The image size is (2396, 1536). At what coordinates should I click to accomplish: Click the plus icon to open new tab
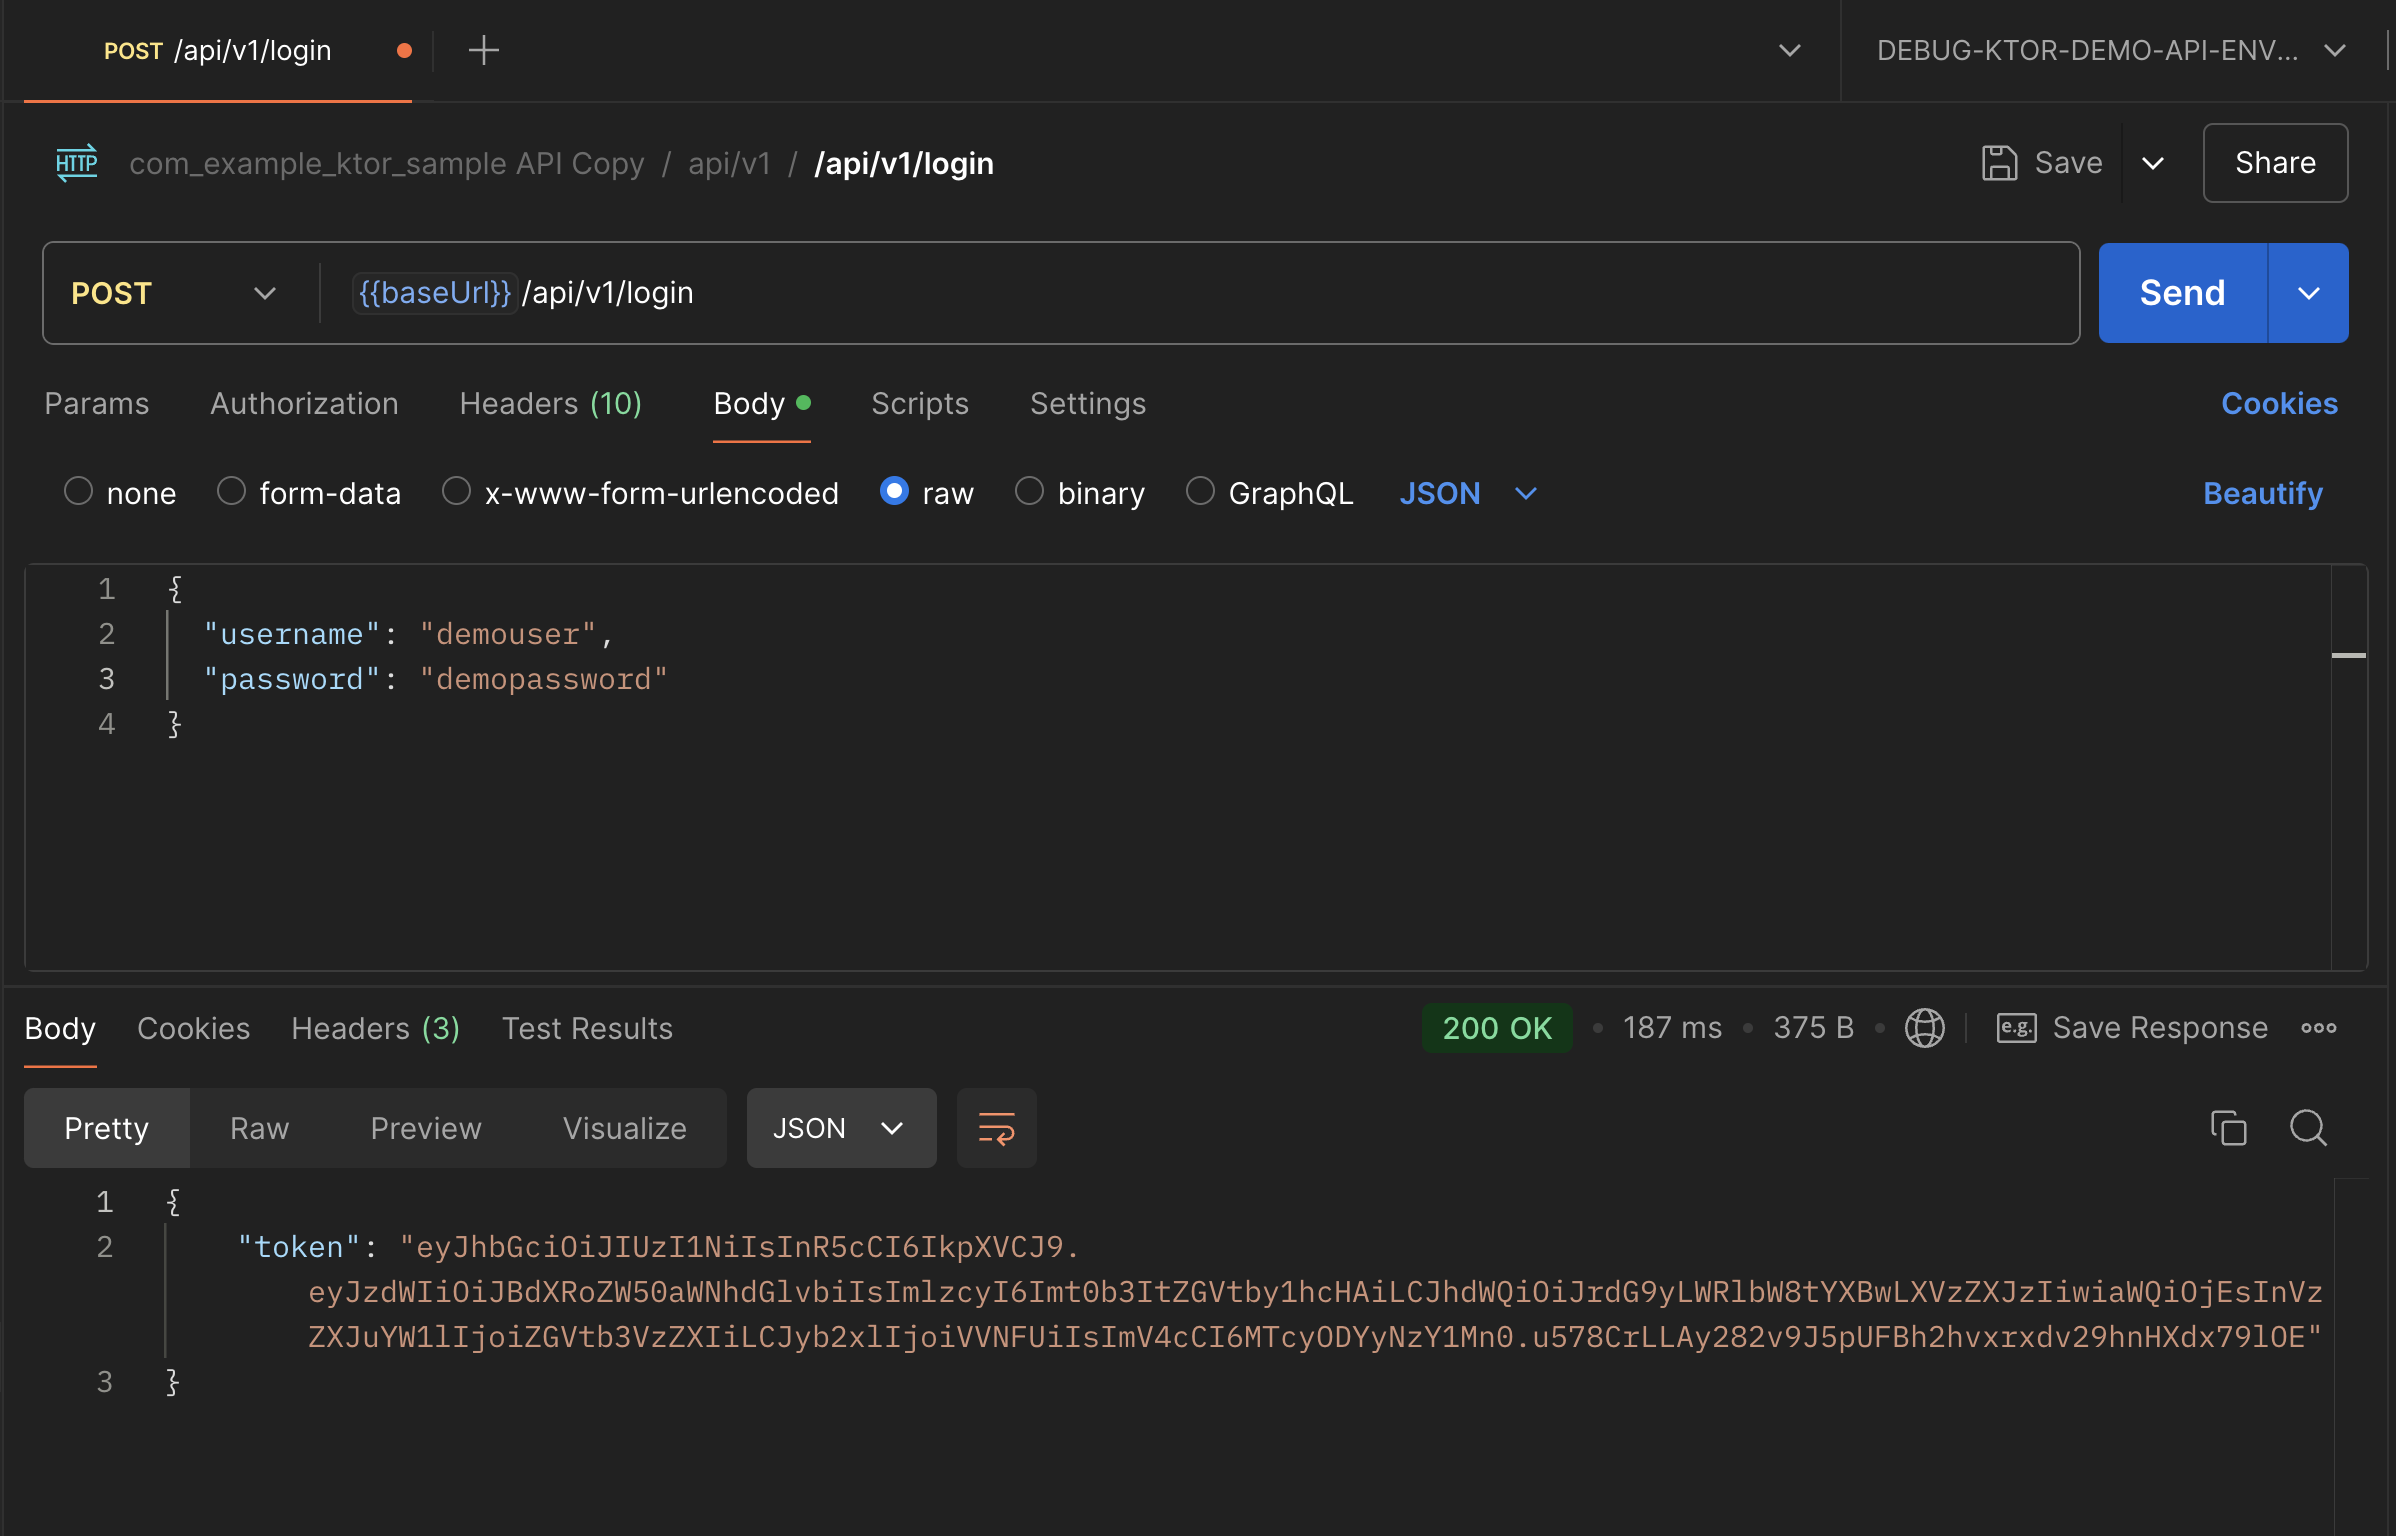click(x=483, y=50)
